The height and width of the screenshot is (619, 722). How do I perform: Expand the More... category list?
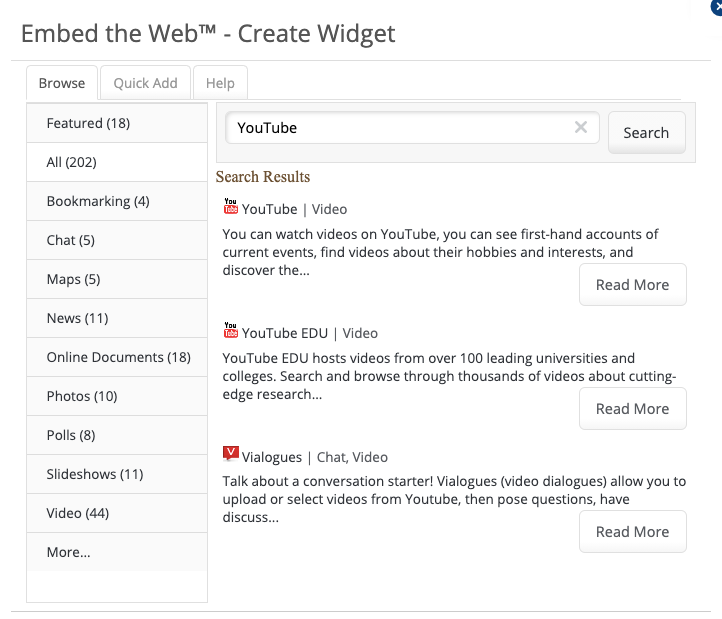pos(117,552)
